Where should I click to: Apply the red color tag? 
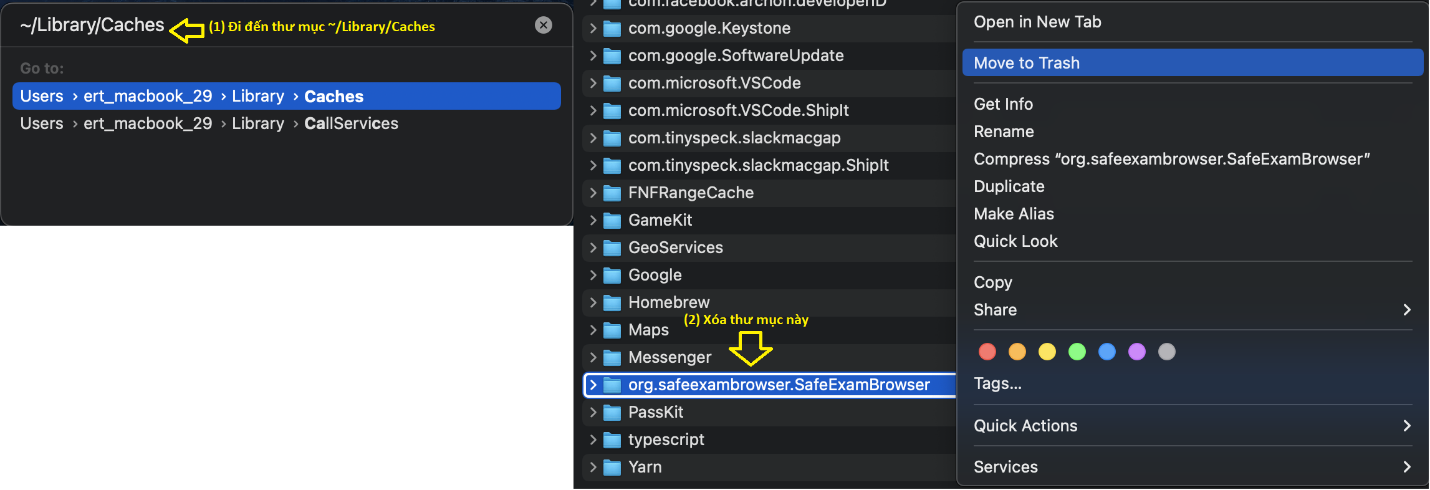pos(987,352)
